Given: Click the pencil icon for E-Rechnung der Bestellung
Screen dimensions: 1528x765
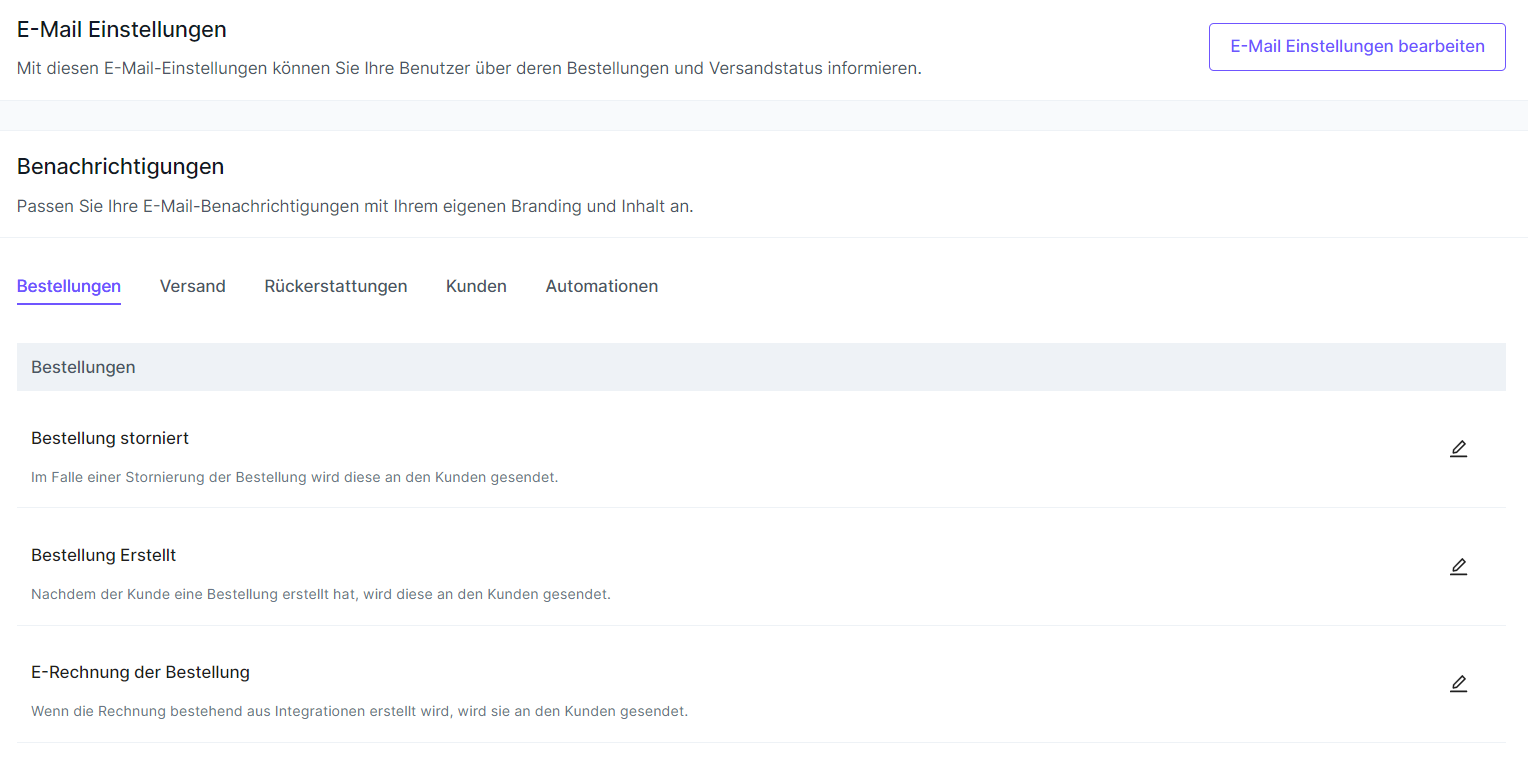Looking at the screenshot, I should [x=1458, y=683].
